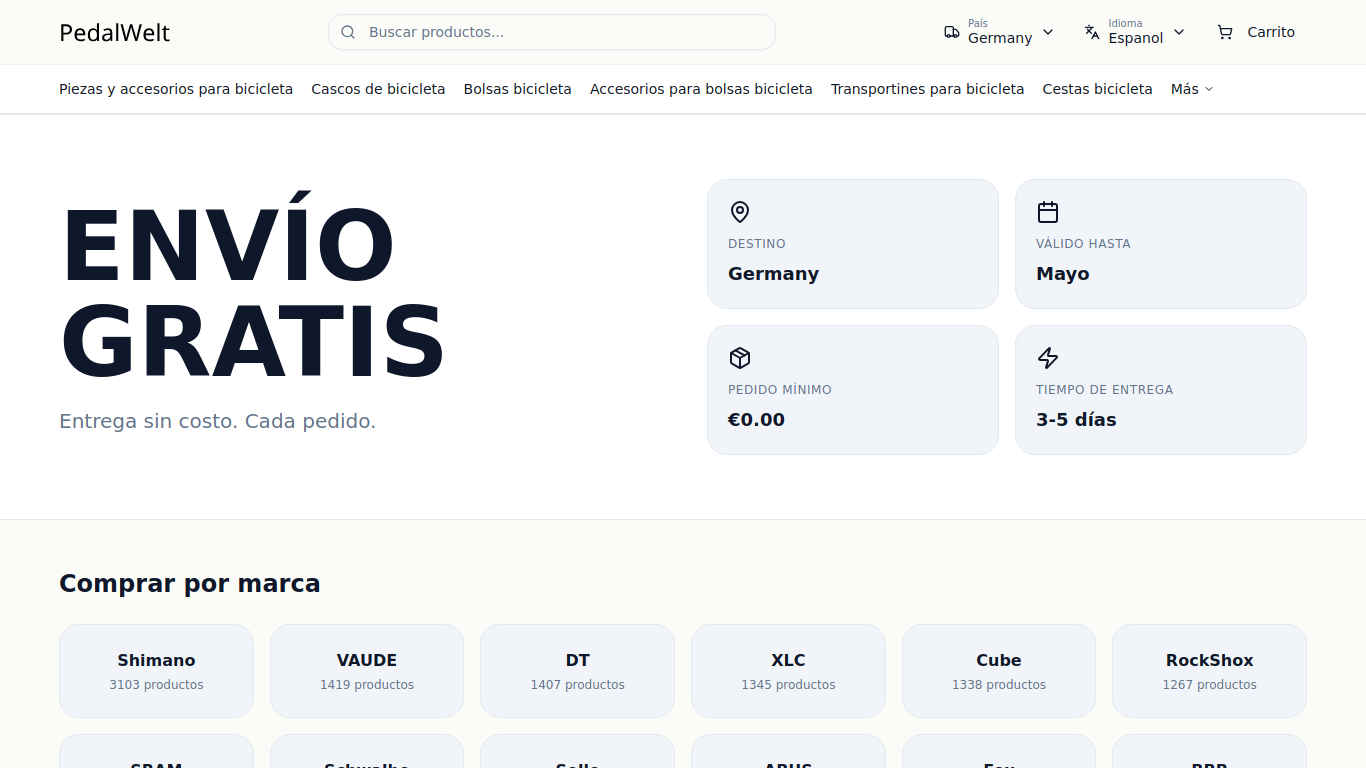Click the Pedido mínimo €0.00 value
Image resolution: width=1366 pixels, height=768 pixels.
coord(756,420)
